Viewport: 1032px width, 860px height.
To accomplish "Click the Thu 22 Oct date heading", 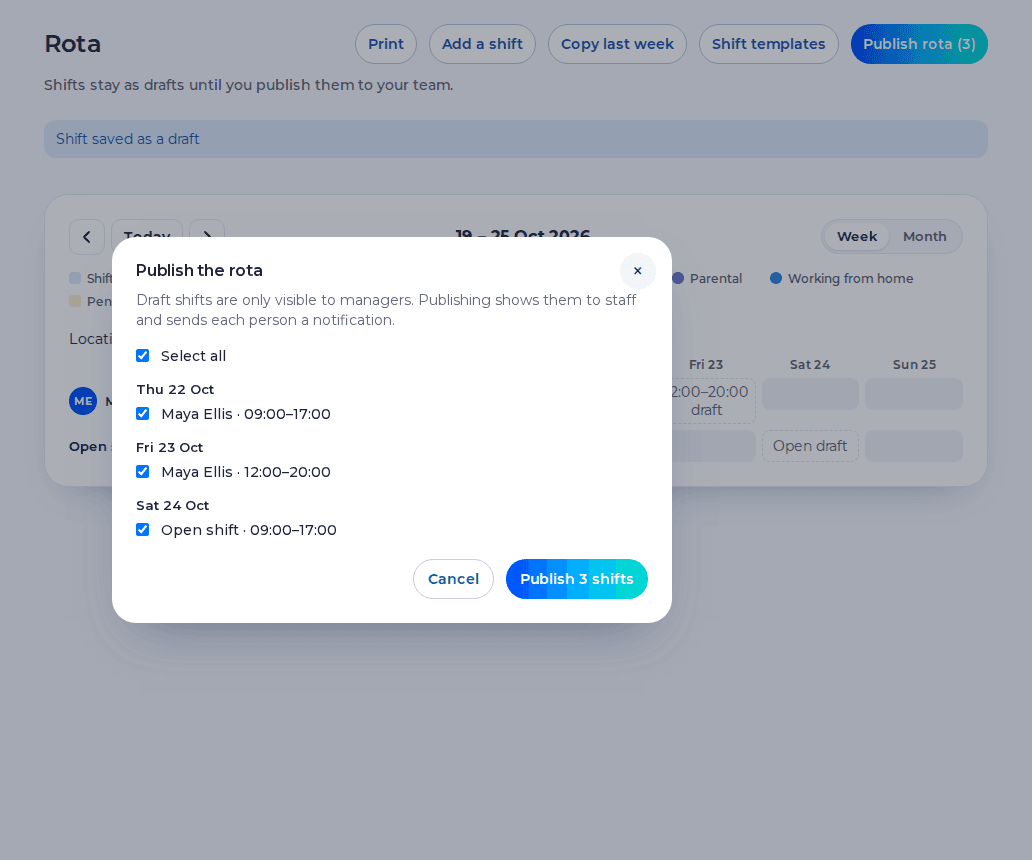I will pos(175,390).
